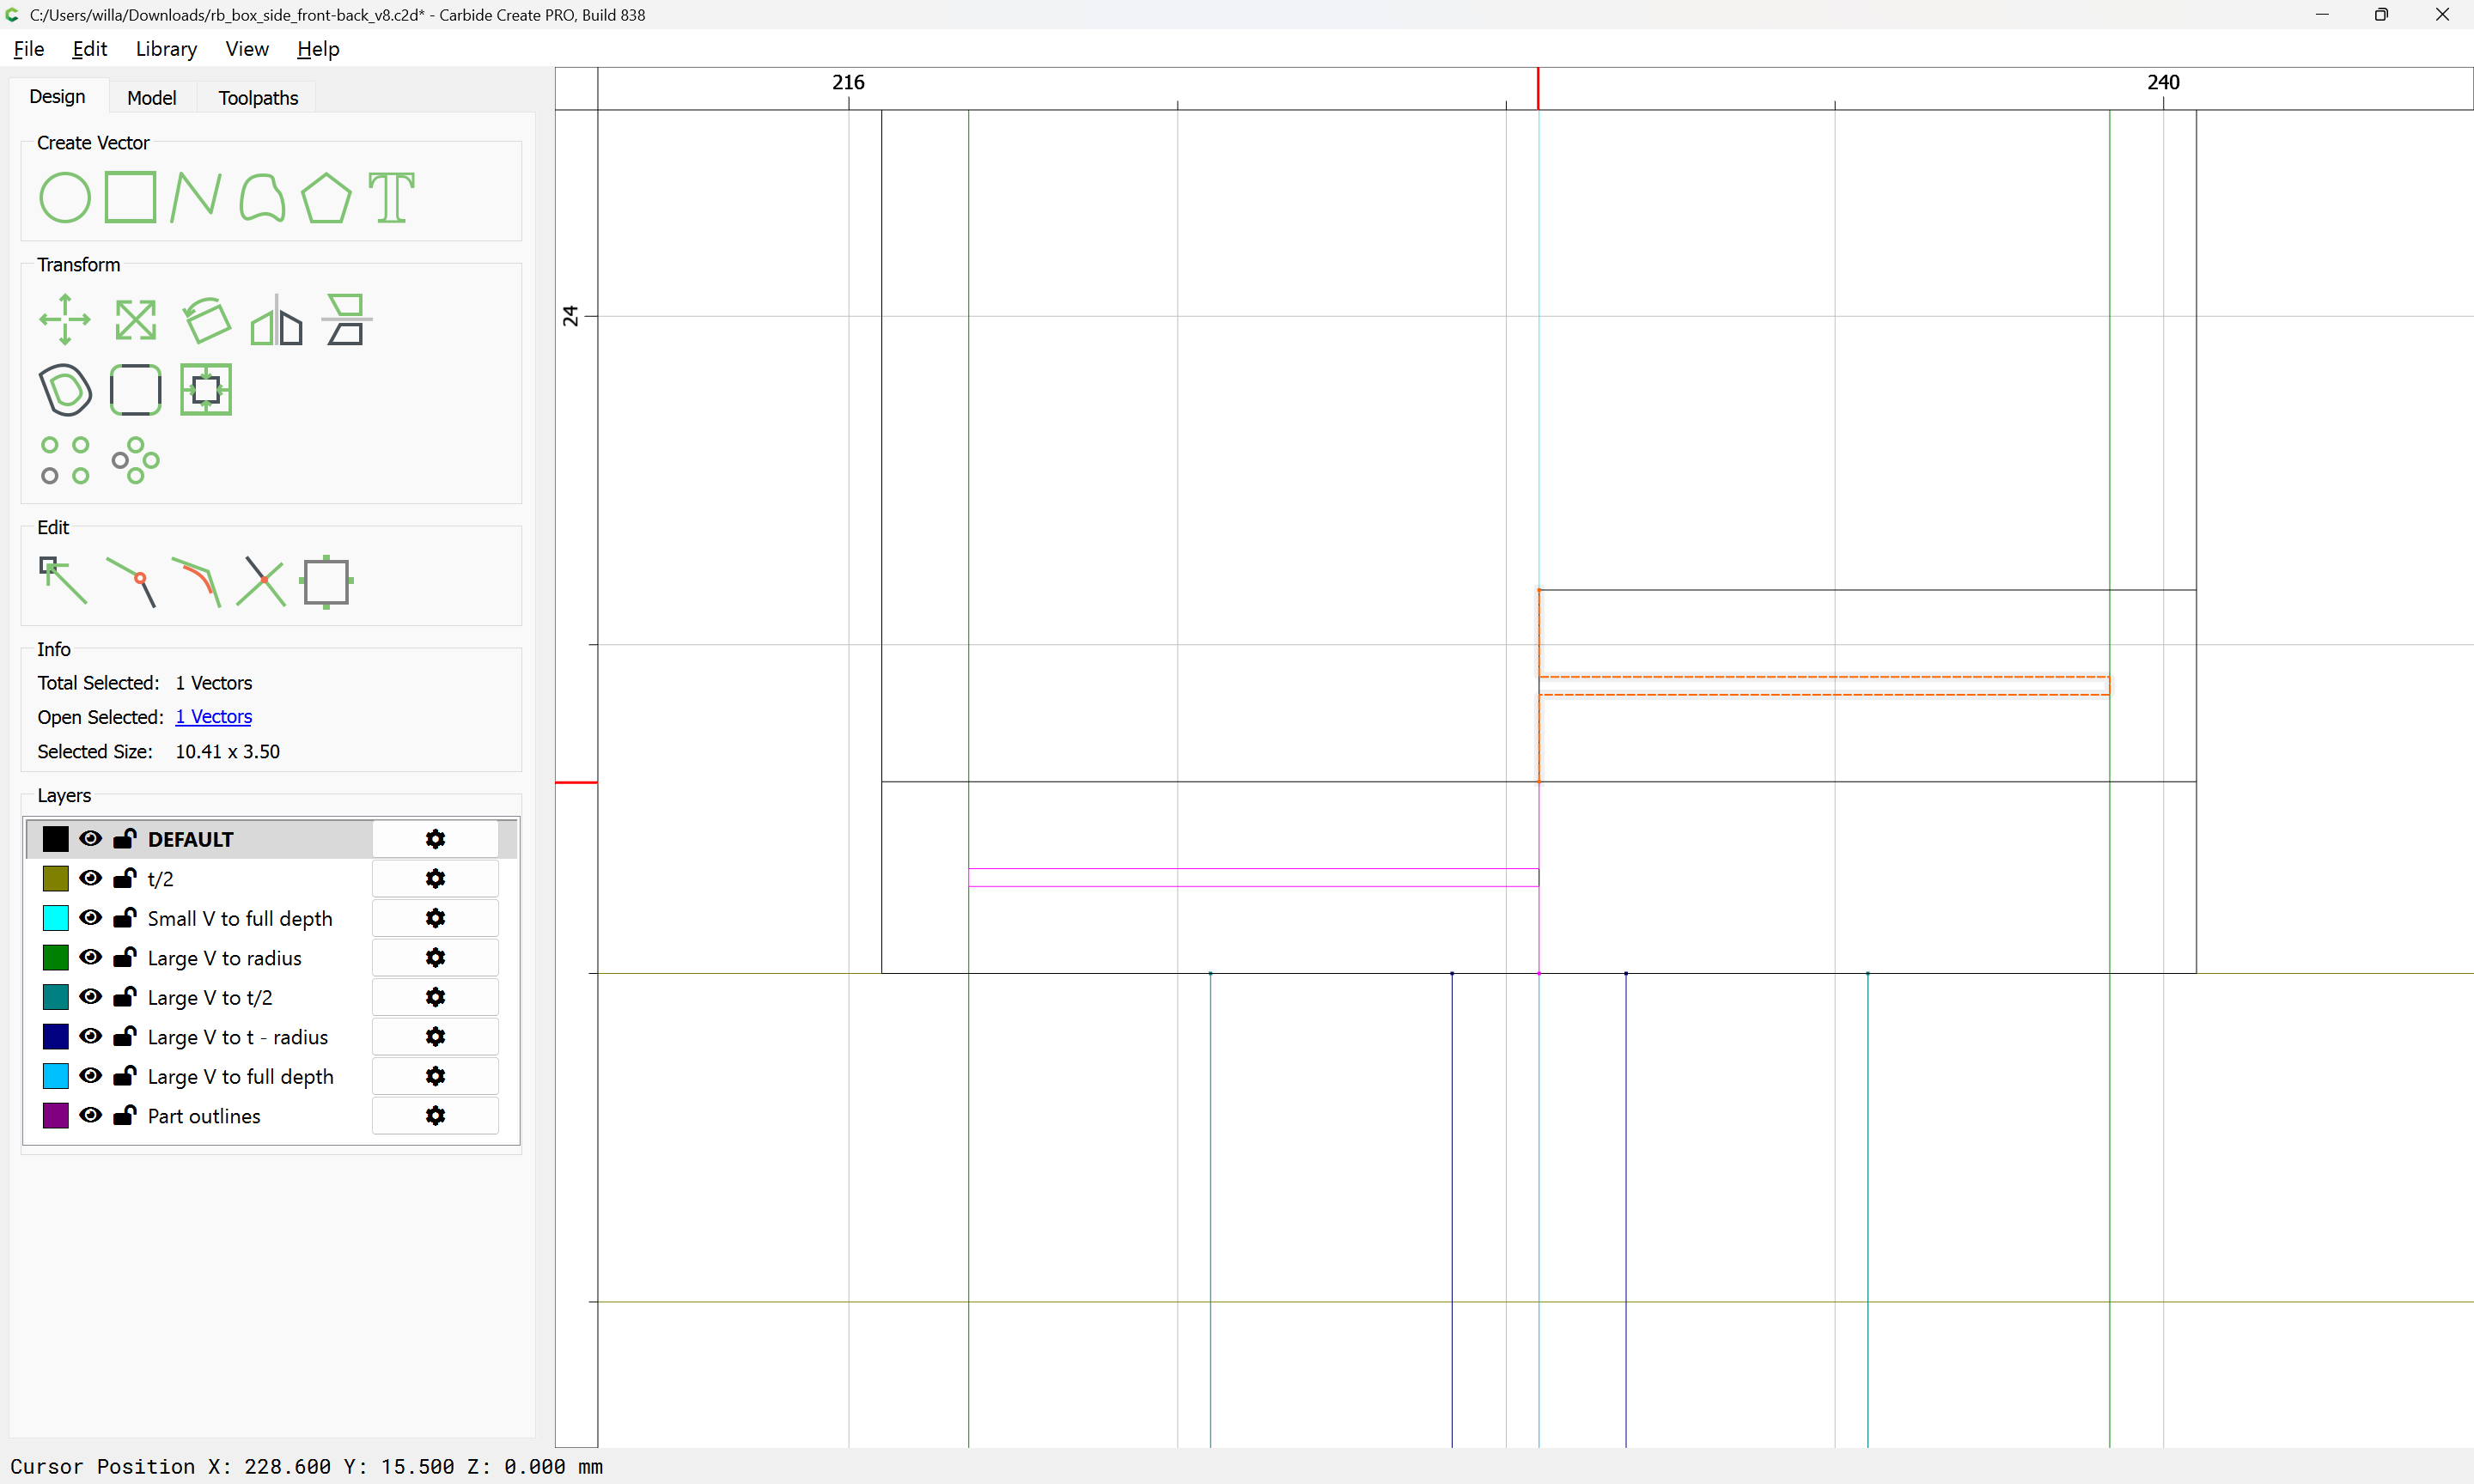
Task: Switch to the Toolpaths tab
Action: [258, 98]
